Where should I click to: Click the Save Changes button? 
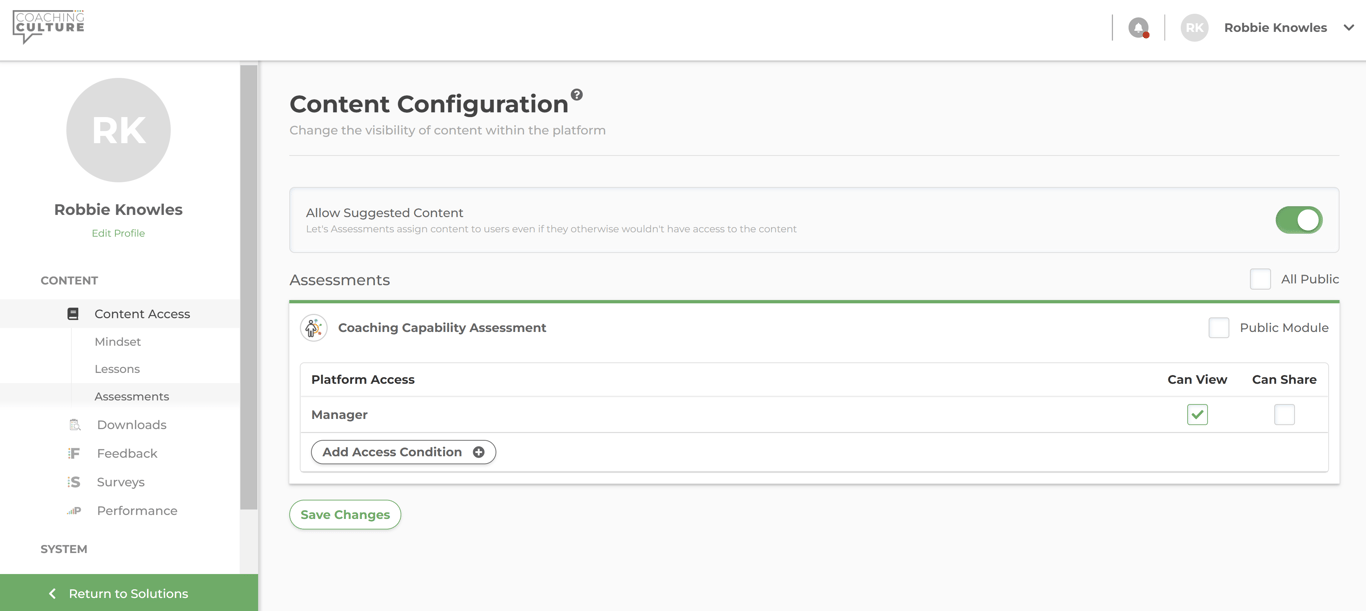pos(345,515)
